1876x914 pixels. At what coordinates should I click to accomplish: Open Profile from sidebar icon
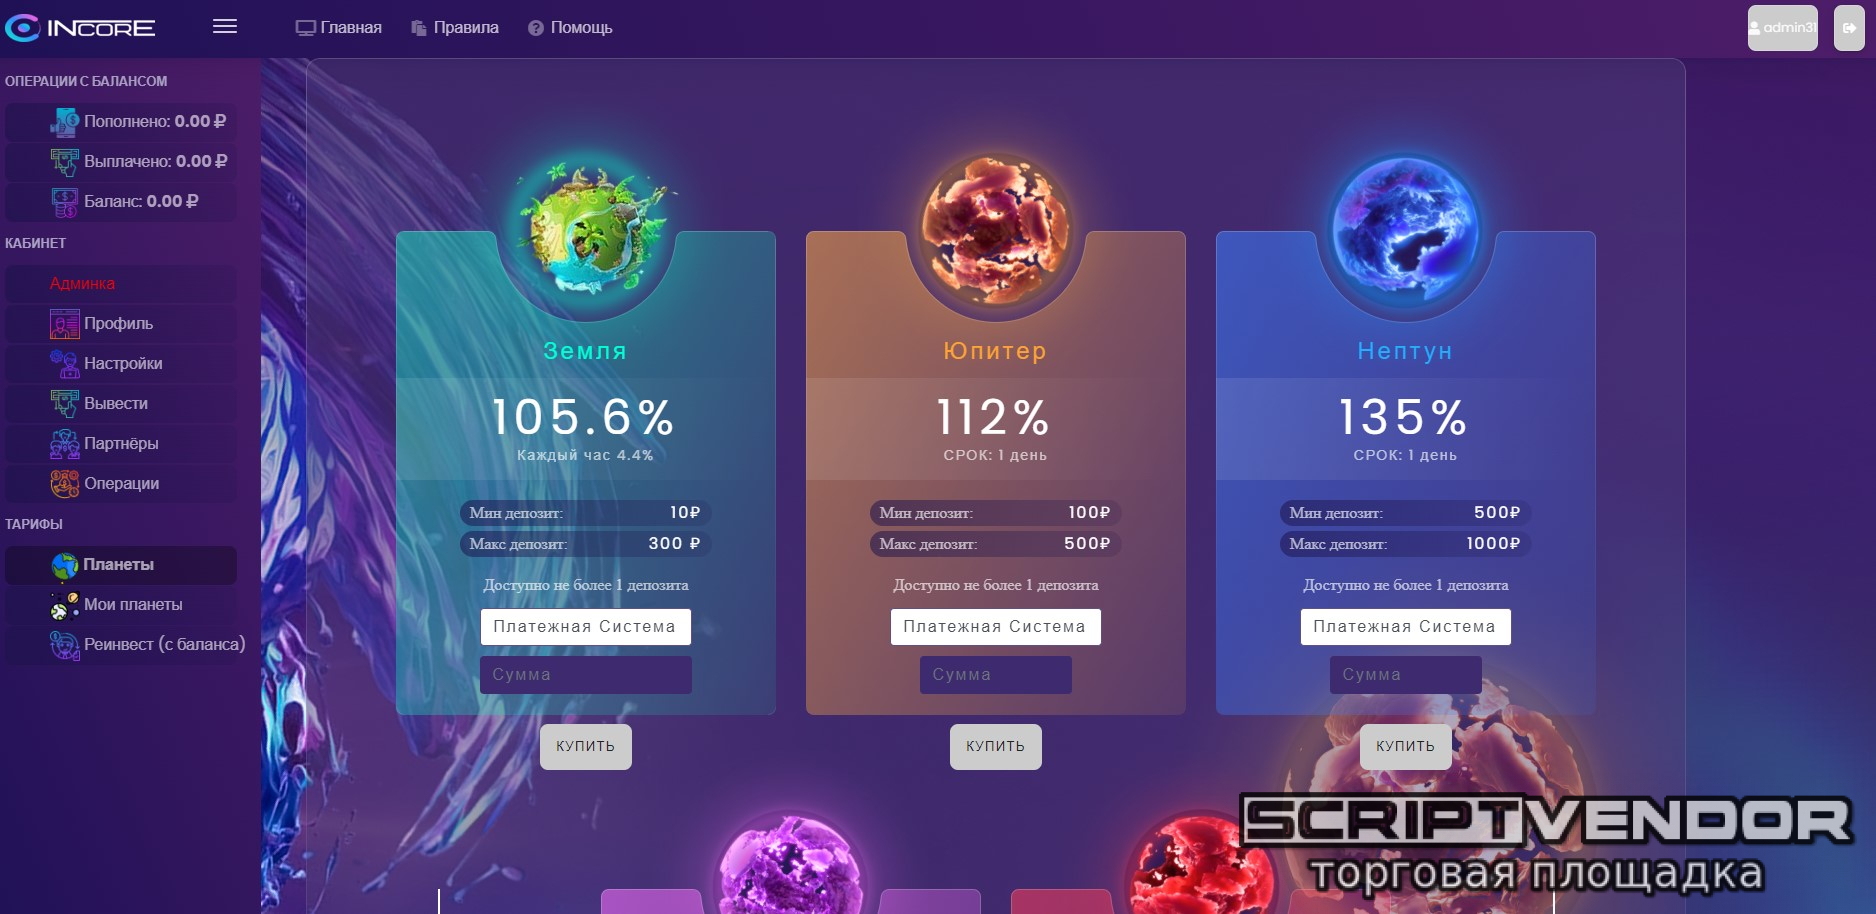(65, 324)
